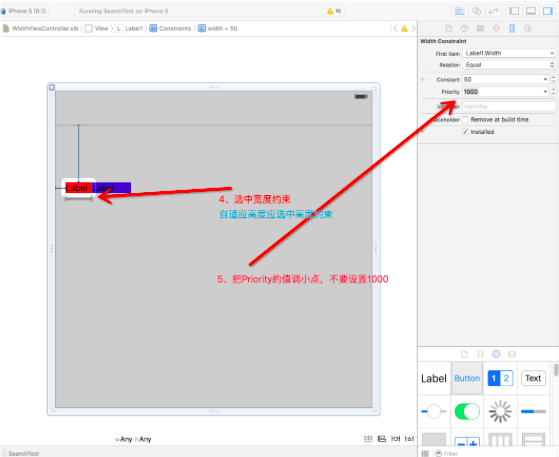Click the Constant stepper
The image size is (559, 457).
[553, 79]
